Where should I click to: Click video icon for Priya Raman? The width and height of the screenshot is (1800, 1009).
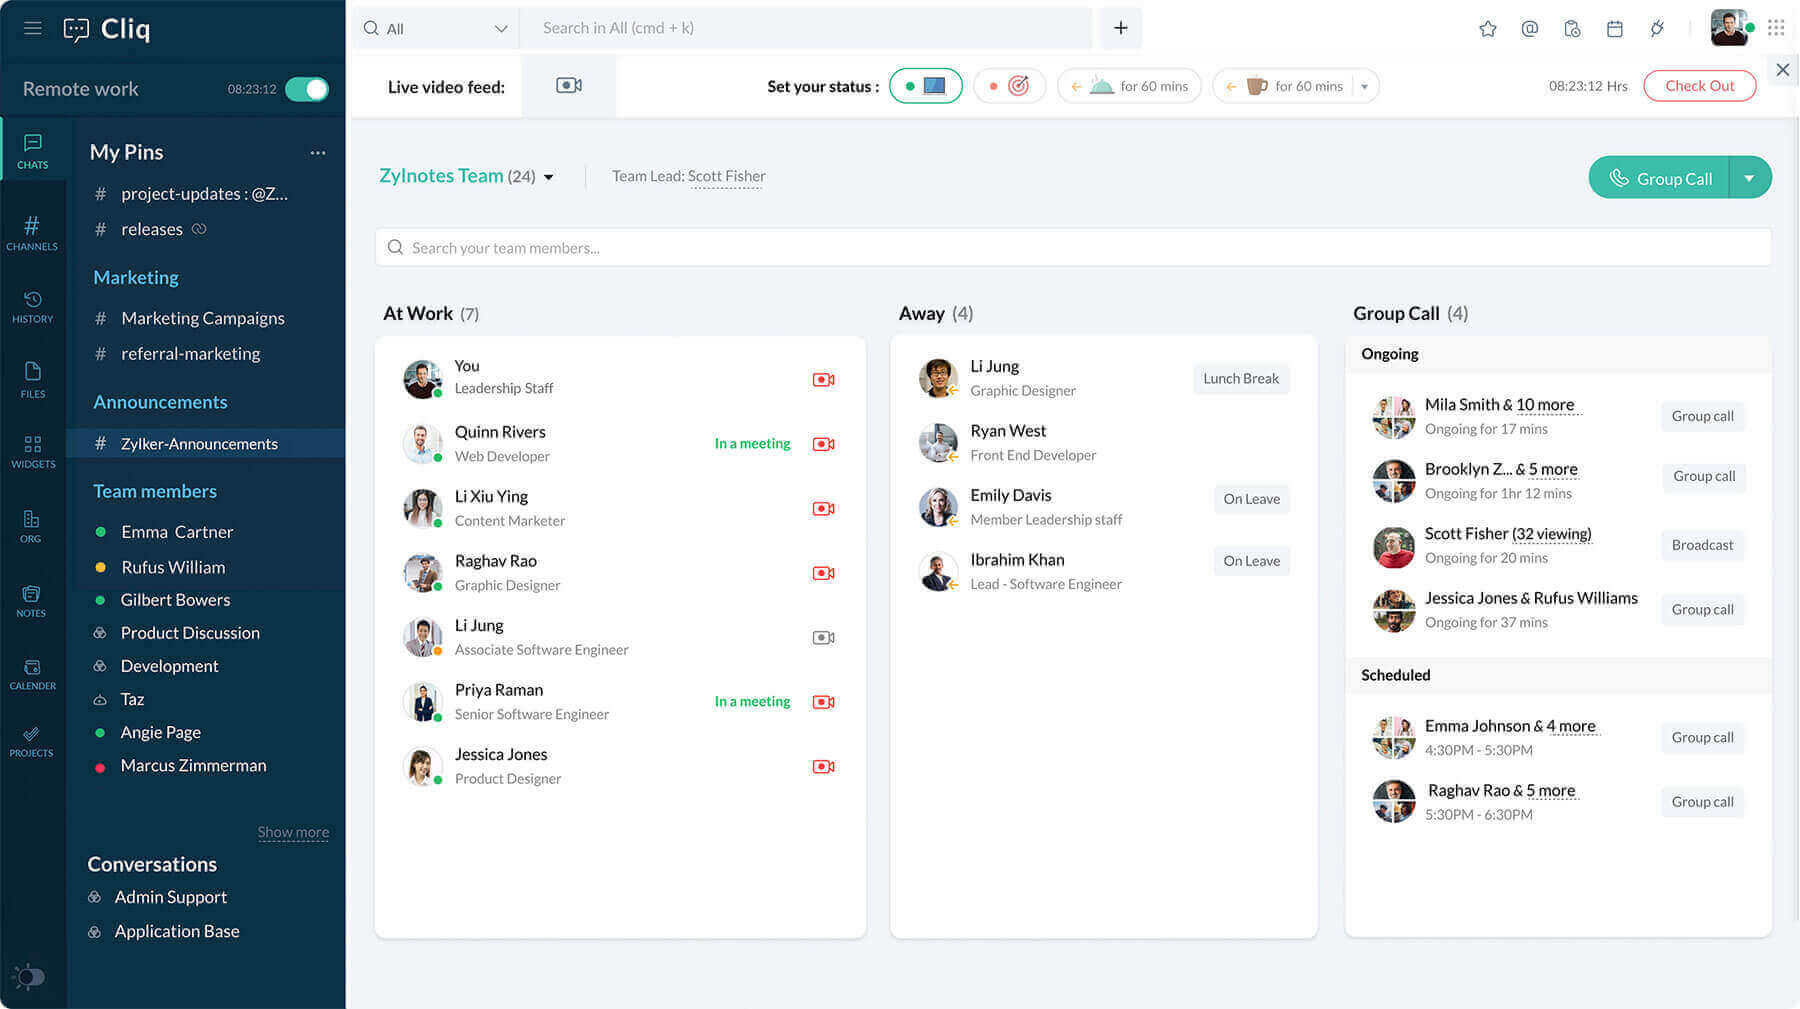(824, 702)
